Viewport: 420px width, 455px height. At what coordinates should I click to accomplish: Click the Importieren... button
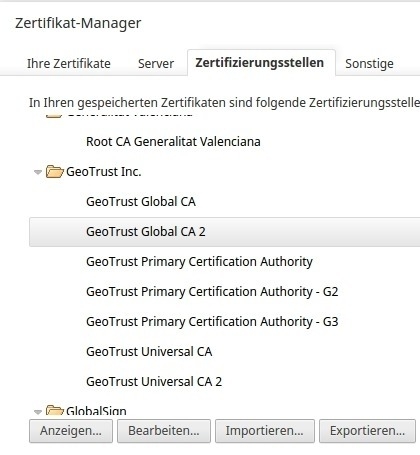[x=265, y=431]
